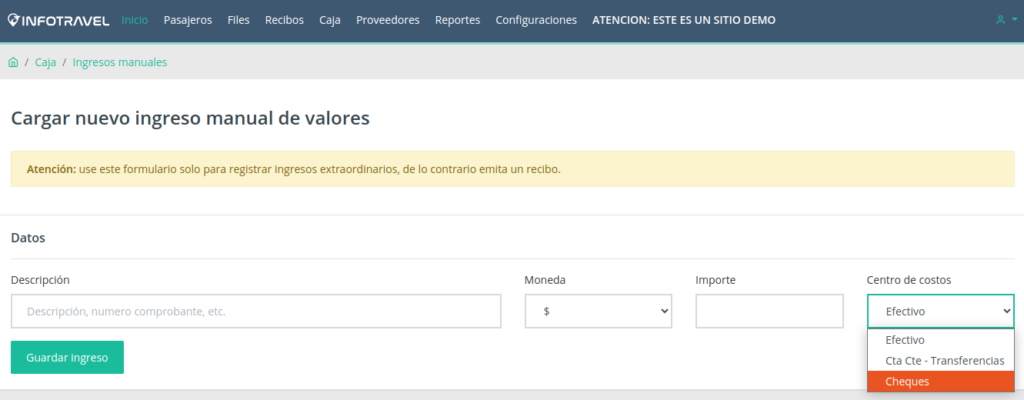
Task: Collapse the Centro de costos dropdown
Action: (940, 311)
